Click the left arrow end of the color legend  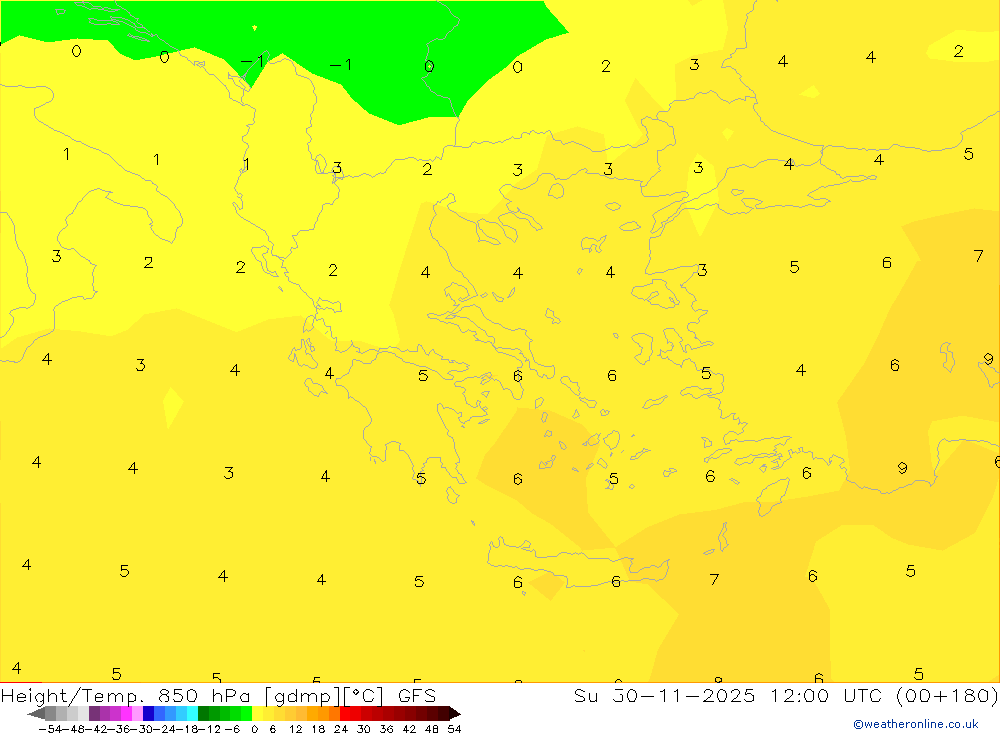point(36,714)
